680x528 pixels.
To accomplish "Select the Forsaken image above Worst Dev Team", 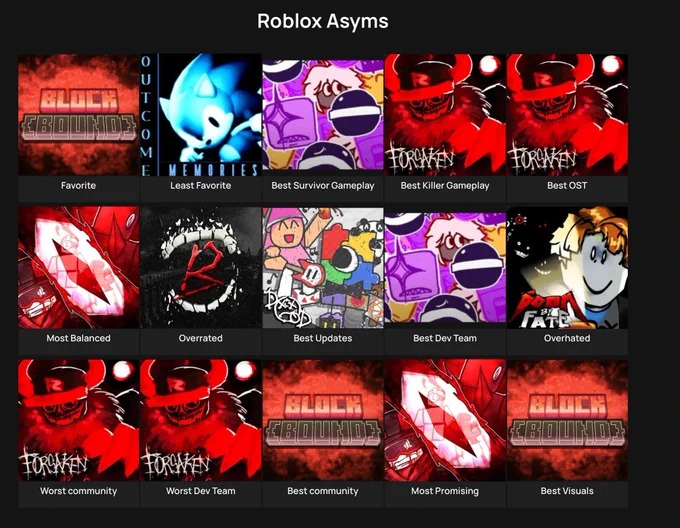I will [201, 420].
